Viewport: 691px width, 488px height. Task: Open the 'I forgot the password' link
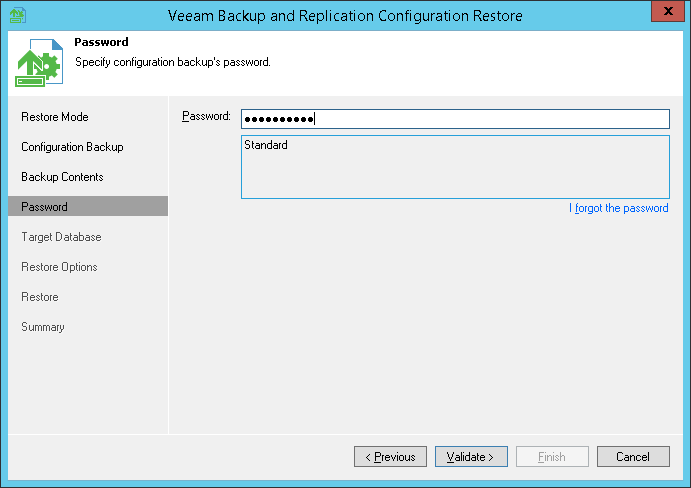tap(619, 208)
